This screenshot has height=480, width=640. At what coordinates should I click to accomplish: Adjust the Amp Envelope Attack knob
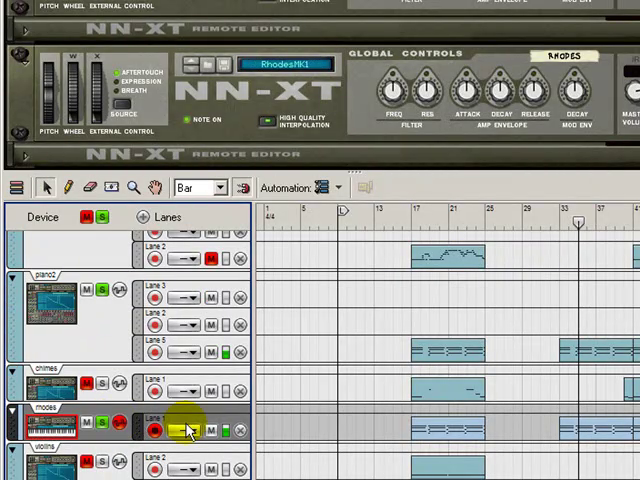[x=466, y=89]
